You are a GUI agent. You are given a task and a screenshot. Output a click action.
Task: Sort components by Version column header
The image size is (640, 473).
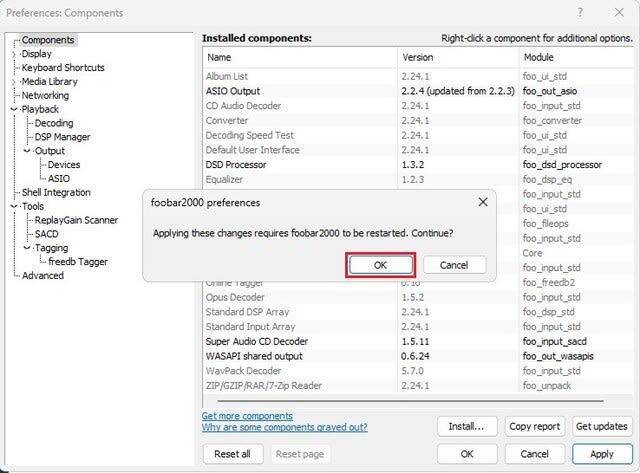tap(458, 58)
